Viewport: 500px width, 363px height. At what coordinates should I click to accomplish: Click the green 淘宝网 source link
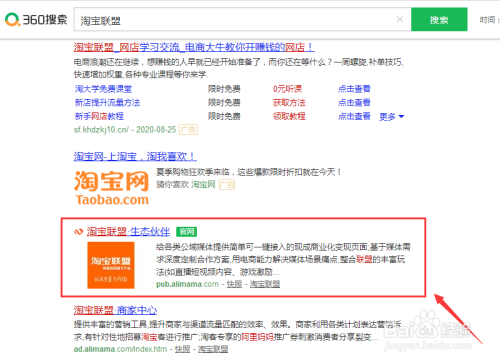click(x=203, y=184)
